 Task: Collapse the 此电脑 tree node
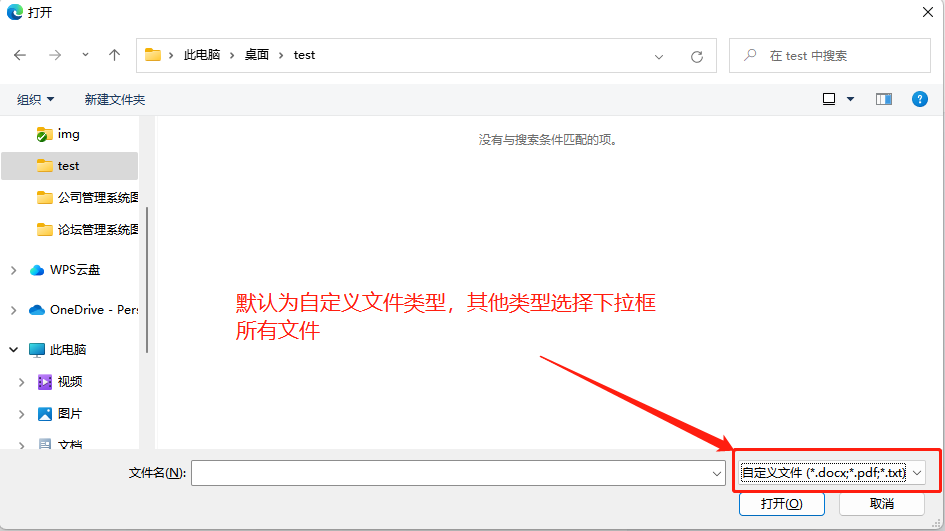click(13, 350)
